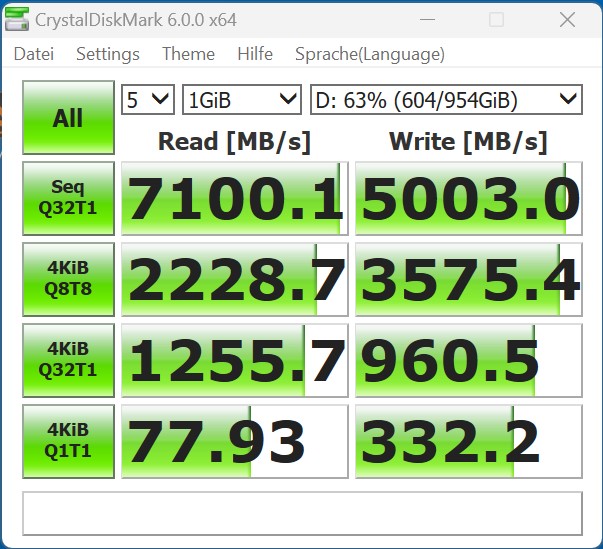Start the Seq Q32T1 test

(68, 198)
